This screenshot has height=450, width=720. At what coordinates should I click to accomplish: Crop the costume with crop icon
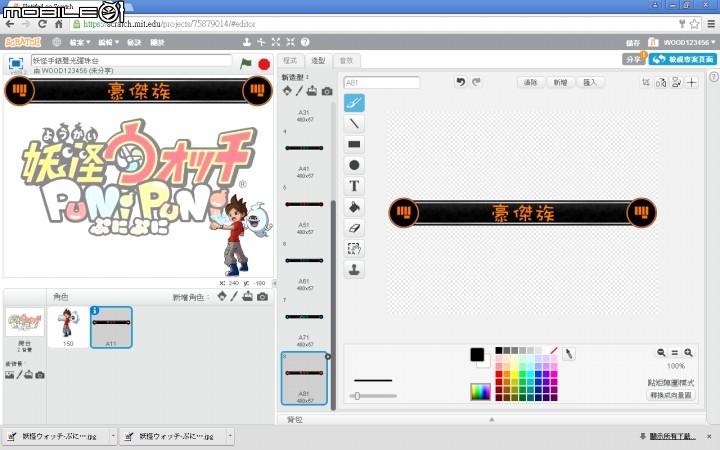coord(646,82)
